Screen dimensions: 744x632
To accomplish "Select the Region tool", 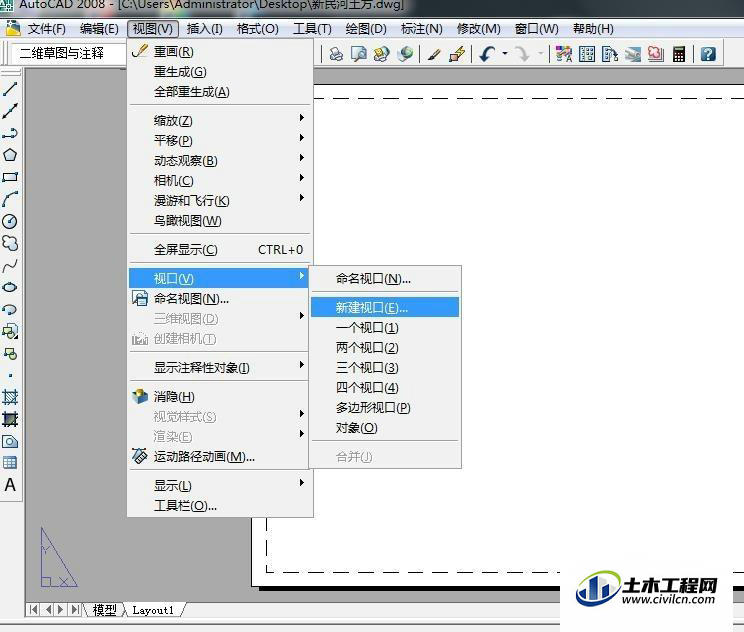I will [10, 442].
